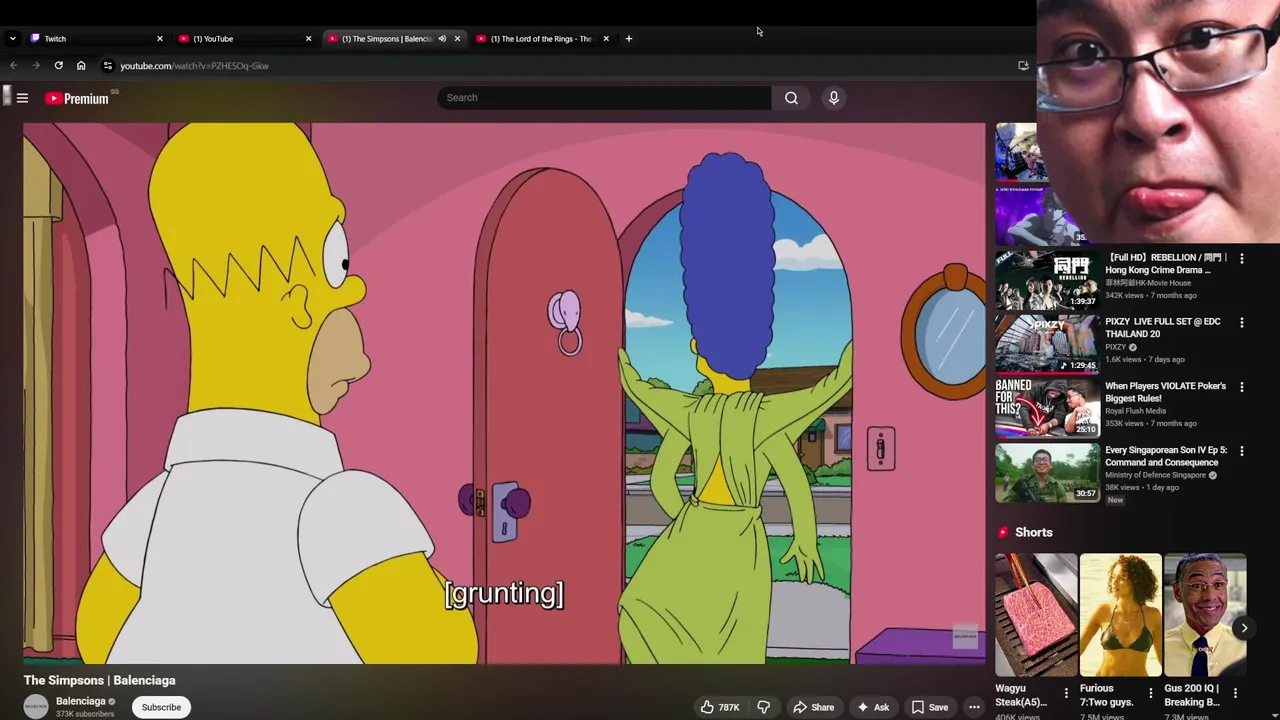Image resolution: width=1280 pixels, height=720 pixels.
Task: Open options menu for Singaporean Son video
Action: tap(1242, 450)
